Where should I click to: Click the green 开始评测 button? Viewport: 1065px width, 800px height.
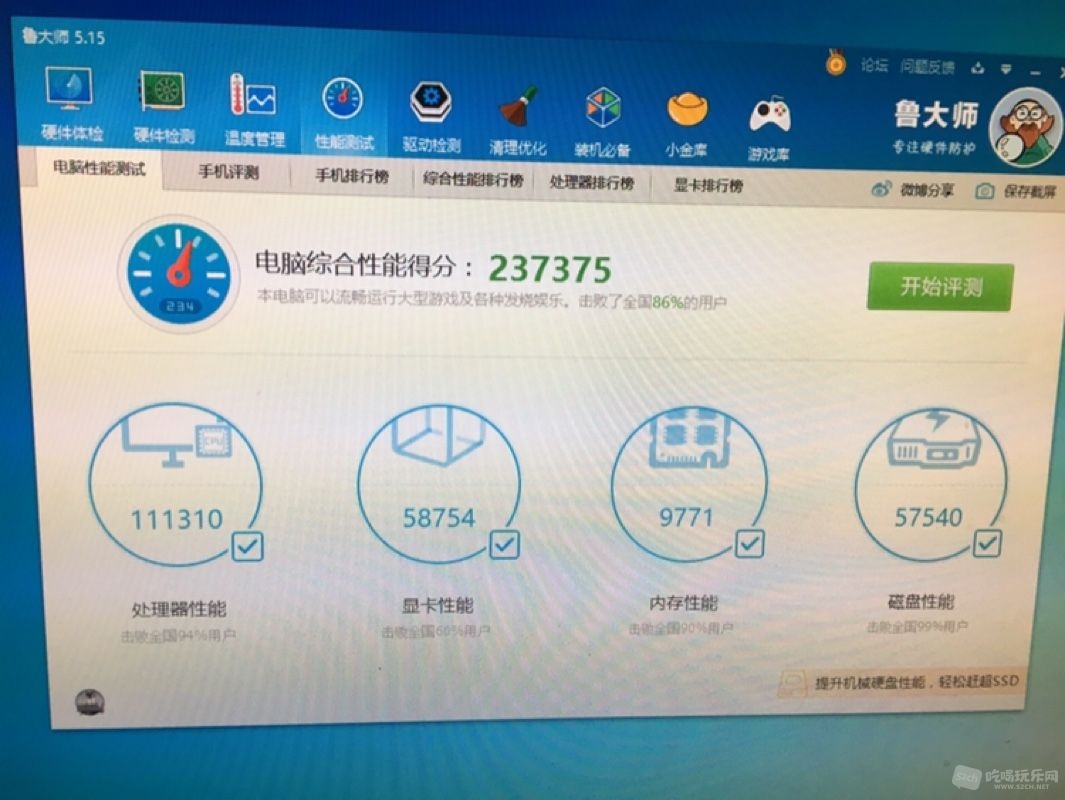coord(941,287)
